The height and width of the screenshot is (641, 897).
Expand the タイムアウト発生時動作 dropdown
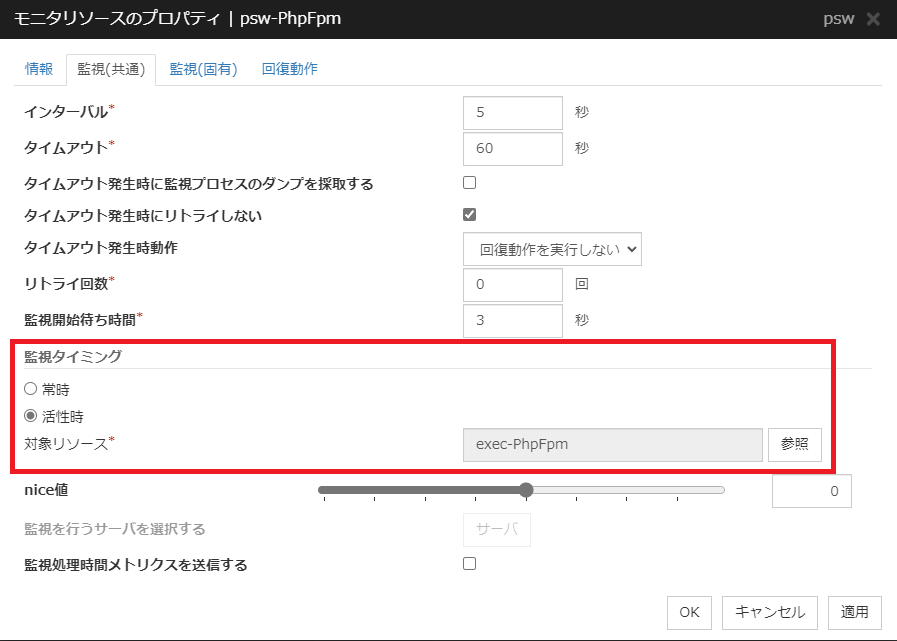pos(552,249)
